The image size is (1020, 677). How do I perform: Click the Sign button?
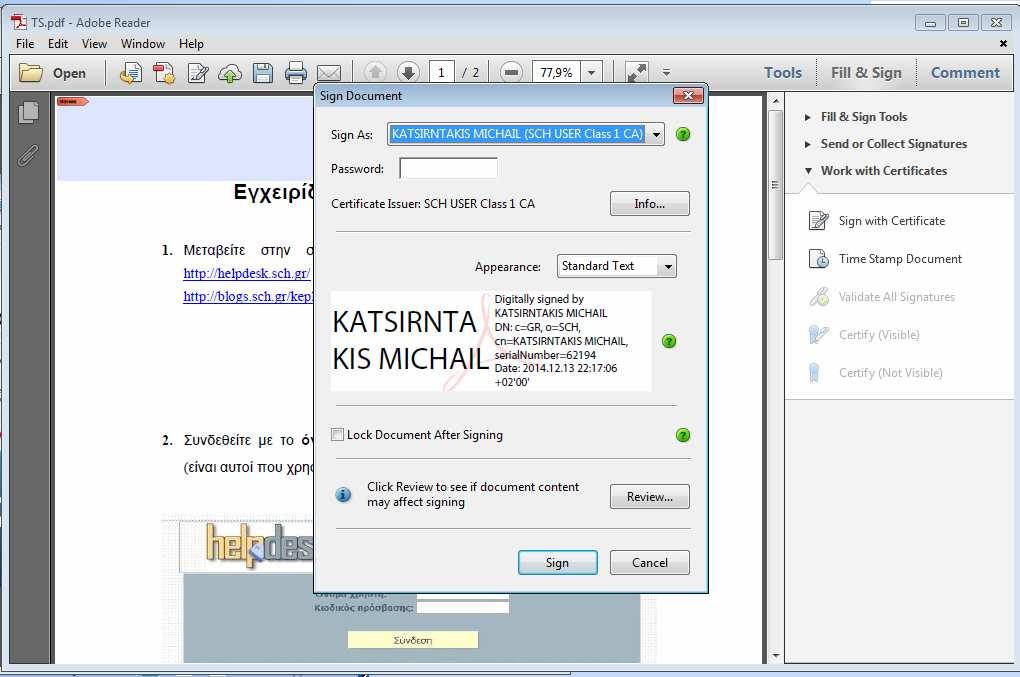coord(557,563)
